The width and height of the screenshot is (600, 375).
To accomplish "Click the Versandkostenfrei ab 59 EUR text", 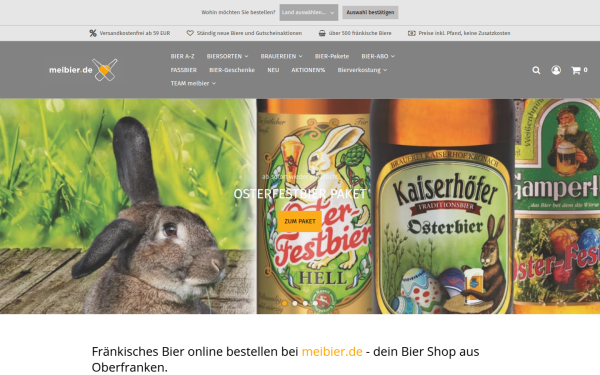I will [x=135, y=33].
